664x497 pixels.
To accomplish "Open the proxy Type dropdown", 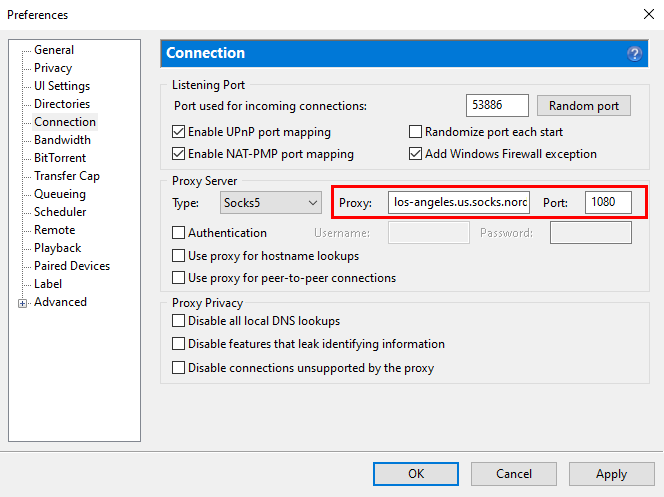I will (x=270, y=203).
